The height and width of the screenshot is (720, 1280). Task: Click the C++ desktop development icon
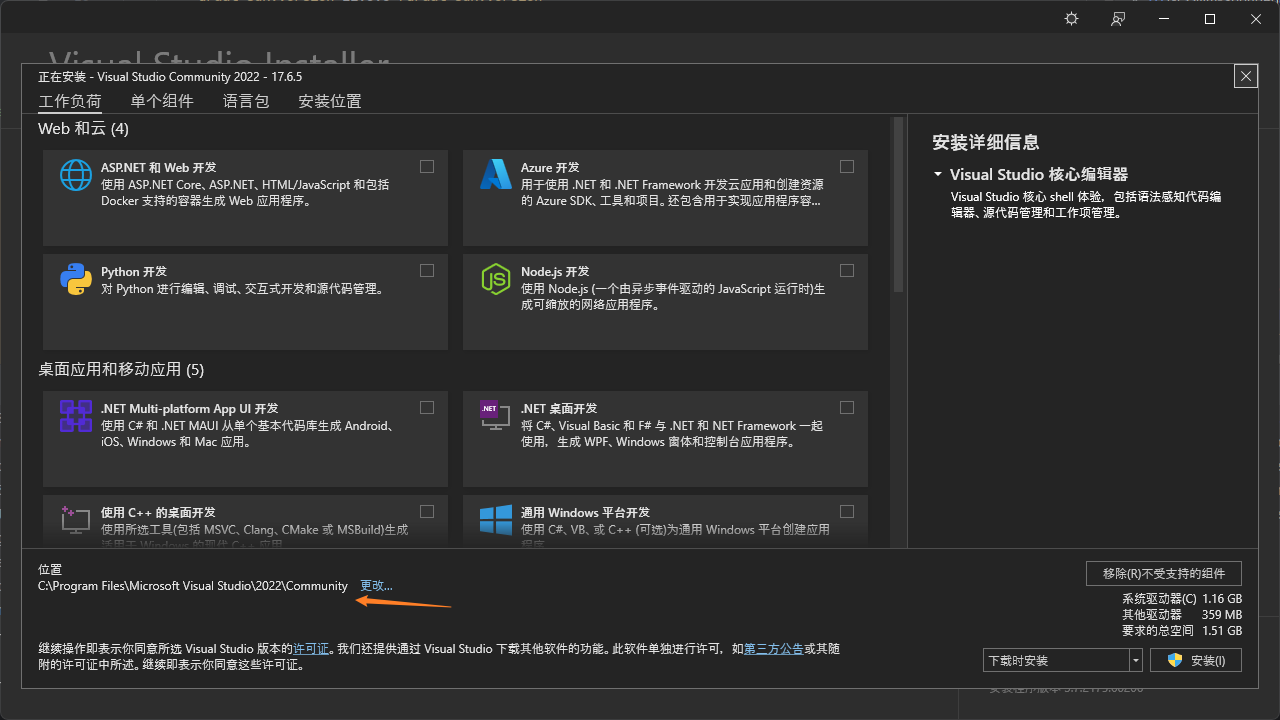click(x=76, y=519)
